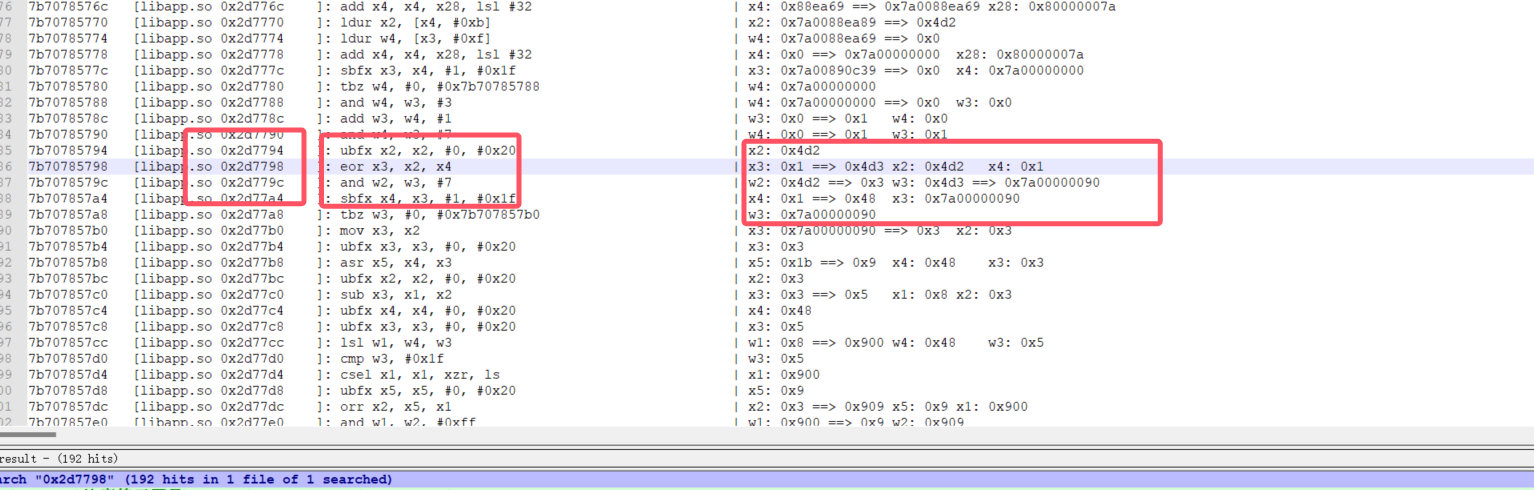Image resolution: width=1534 pixels, height=490 pixels.
Task: Click instruction 'asr x5, x4, x3'
Action: 396,262
